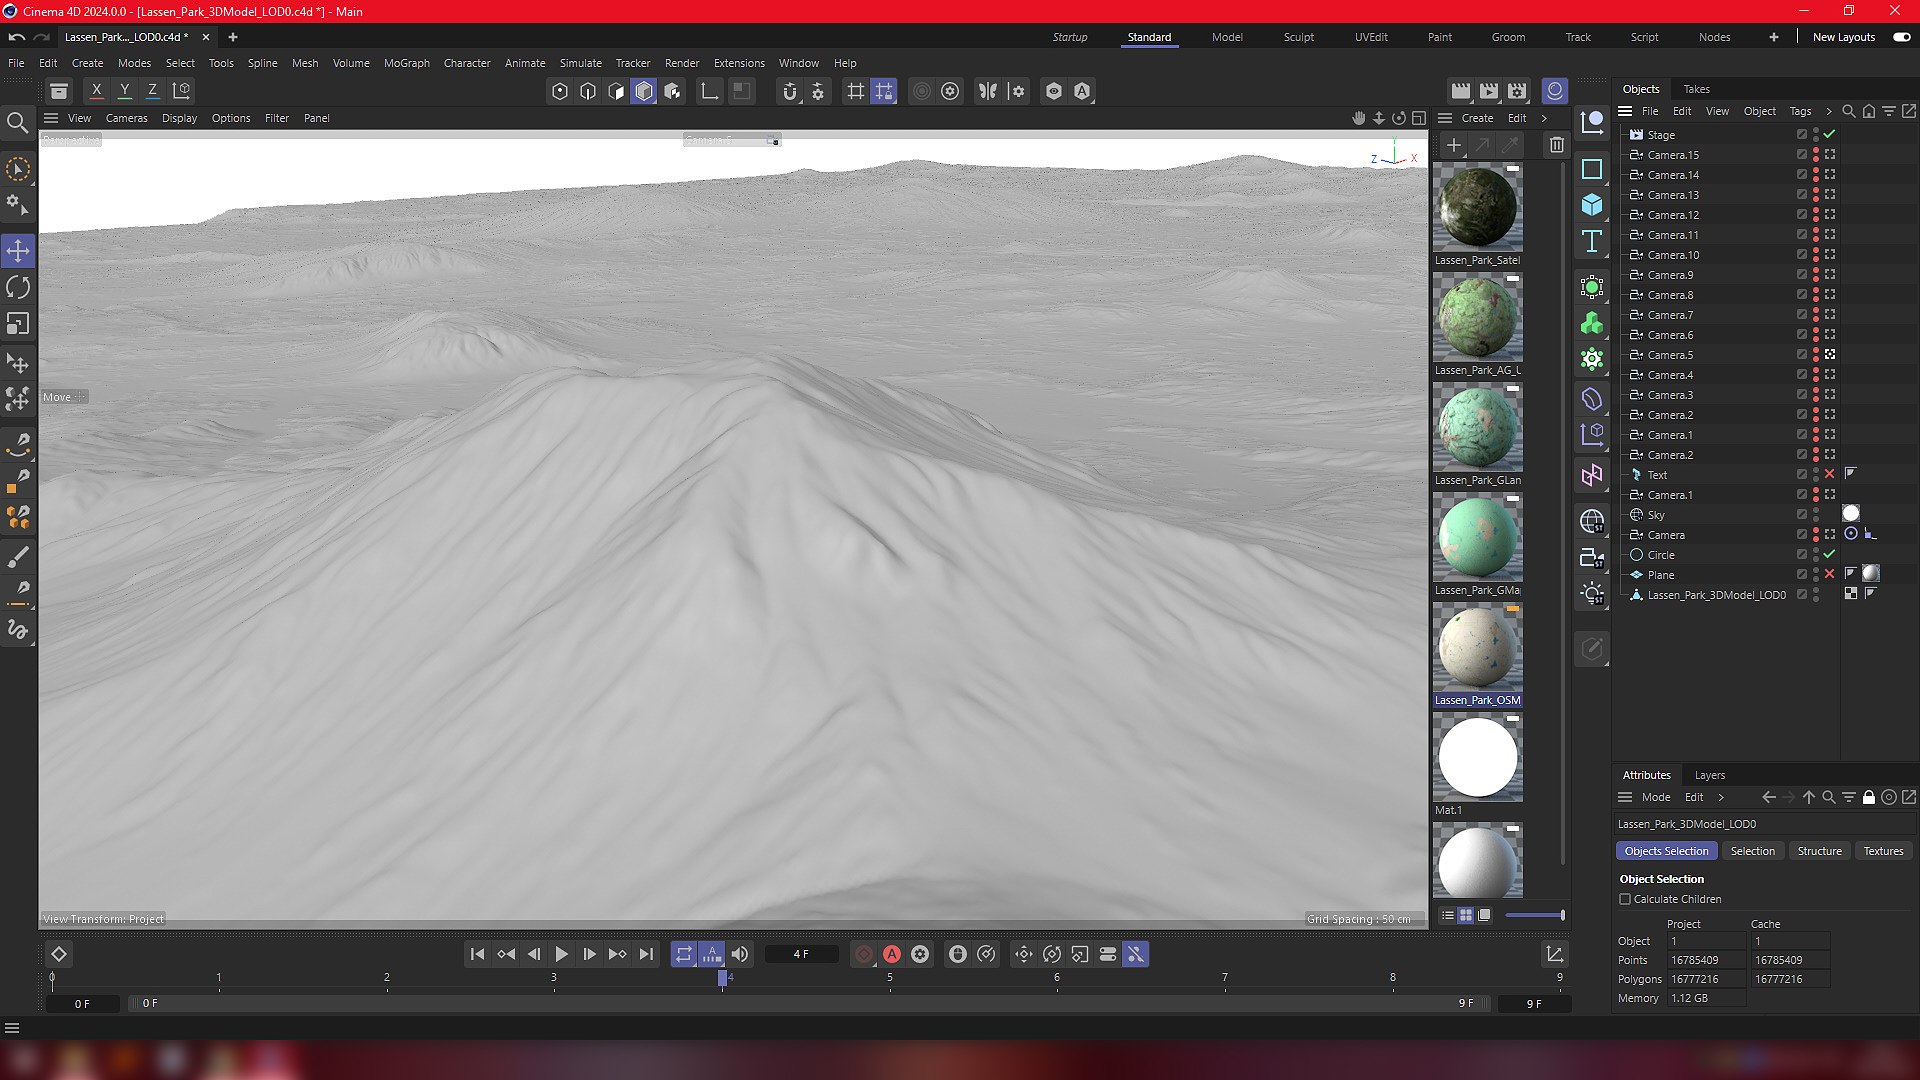Expand Attributes menu overflow chevron

[1721, 797]
